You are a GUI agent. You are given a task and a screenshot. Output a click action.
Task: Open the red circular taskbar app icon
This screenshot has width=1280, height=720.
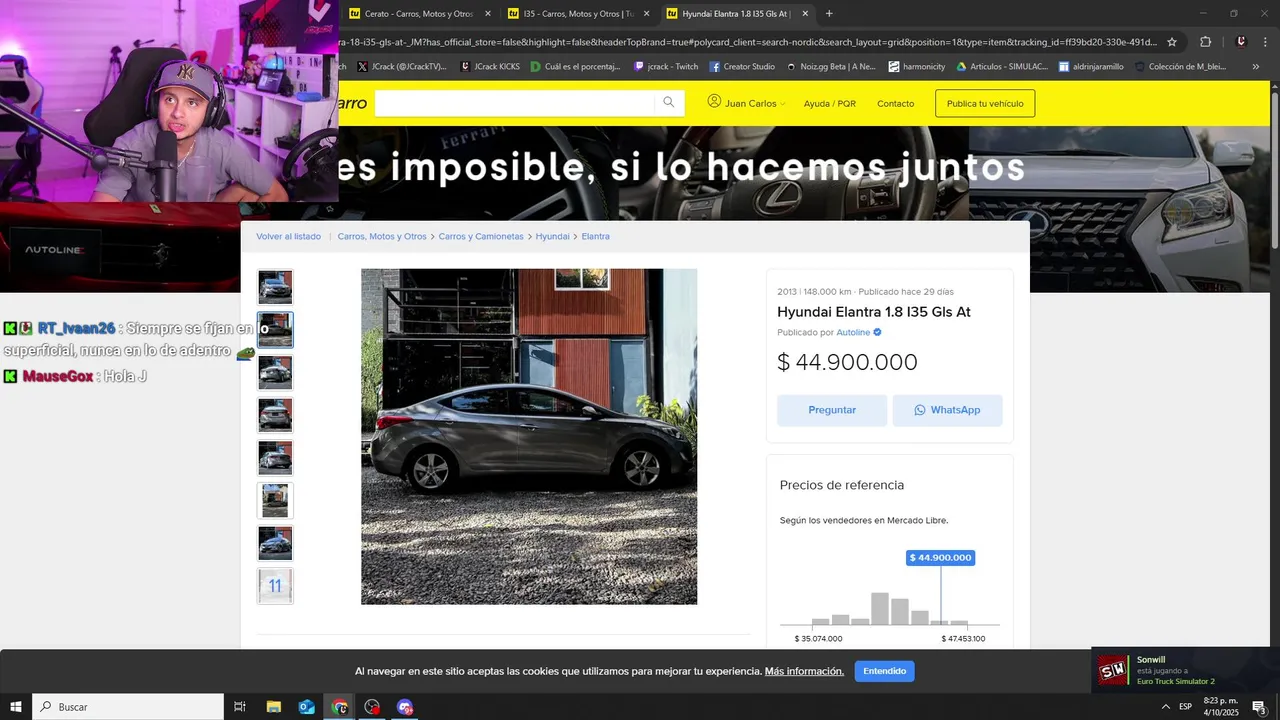tap(372, 707)
